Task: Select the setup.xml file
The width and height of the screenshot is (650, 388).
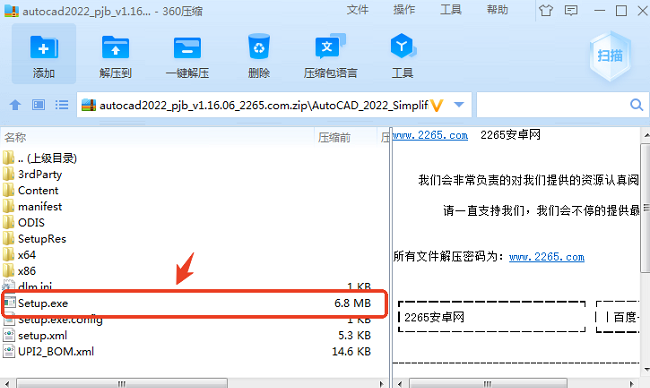Action: (195, 335)
